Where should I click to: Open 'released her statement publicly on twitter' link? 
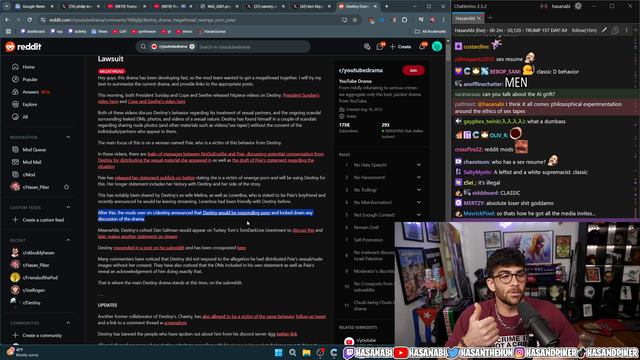click(x=155, y=178)
